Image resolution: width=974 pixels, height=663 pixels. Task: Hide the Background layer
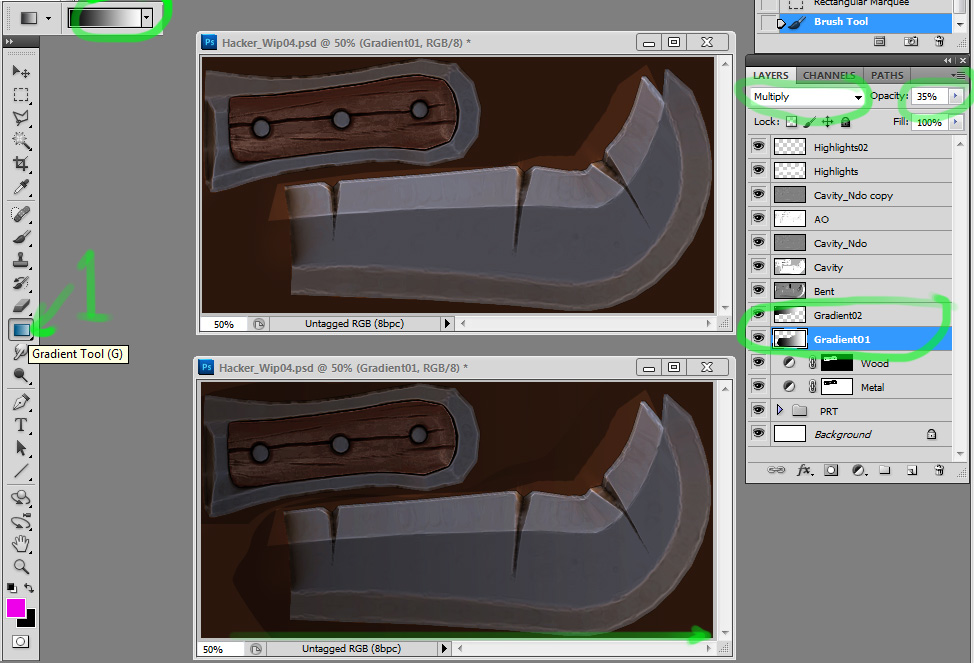(x=758, y=433)
